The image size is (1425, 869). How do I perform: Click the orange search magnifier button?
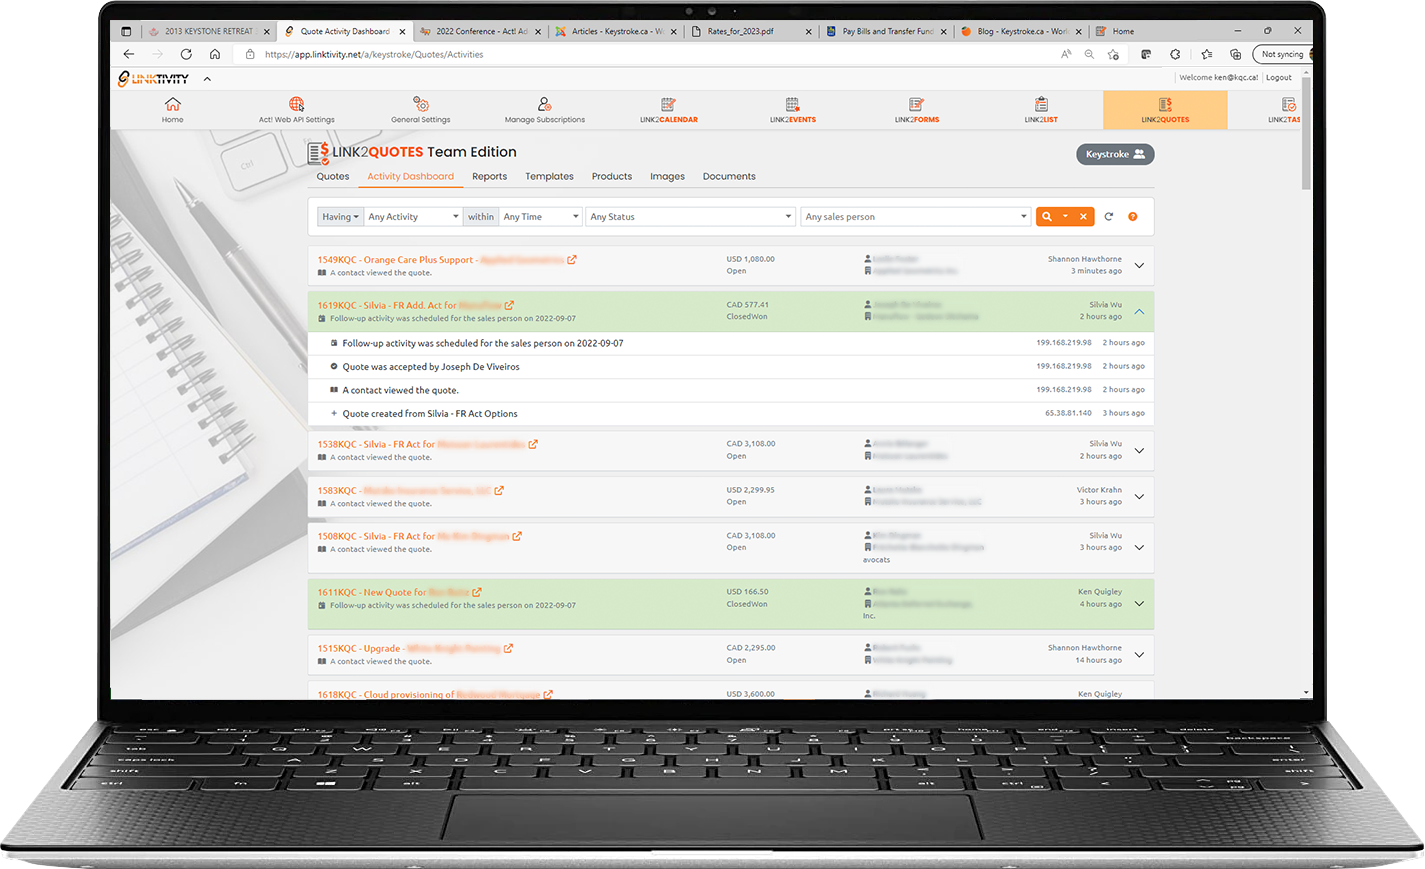click(x=1047, y=216)
